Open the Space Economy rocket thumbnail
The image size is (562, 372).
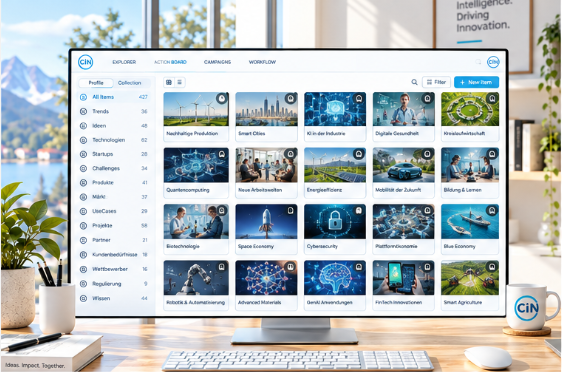coord(266,221)
